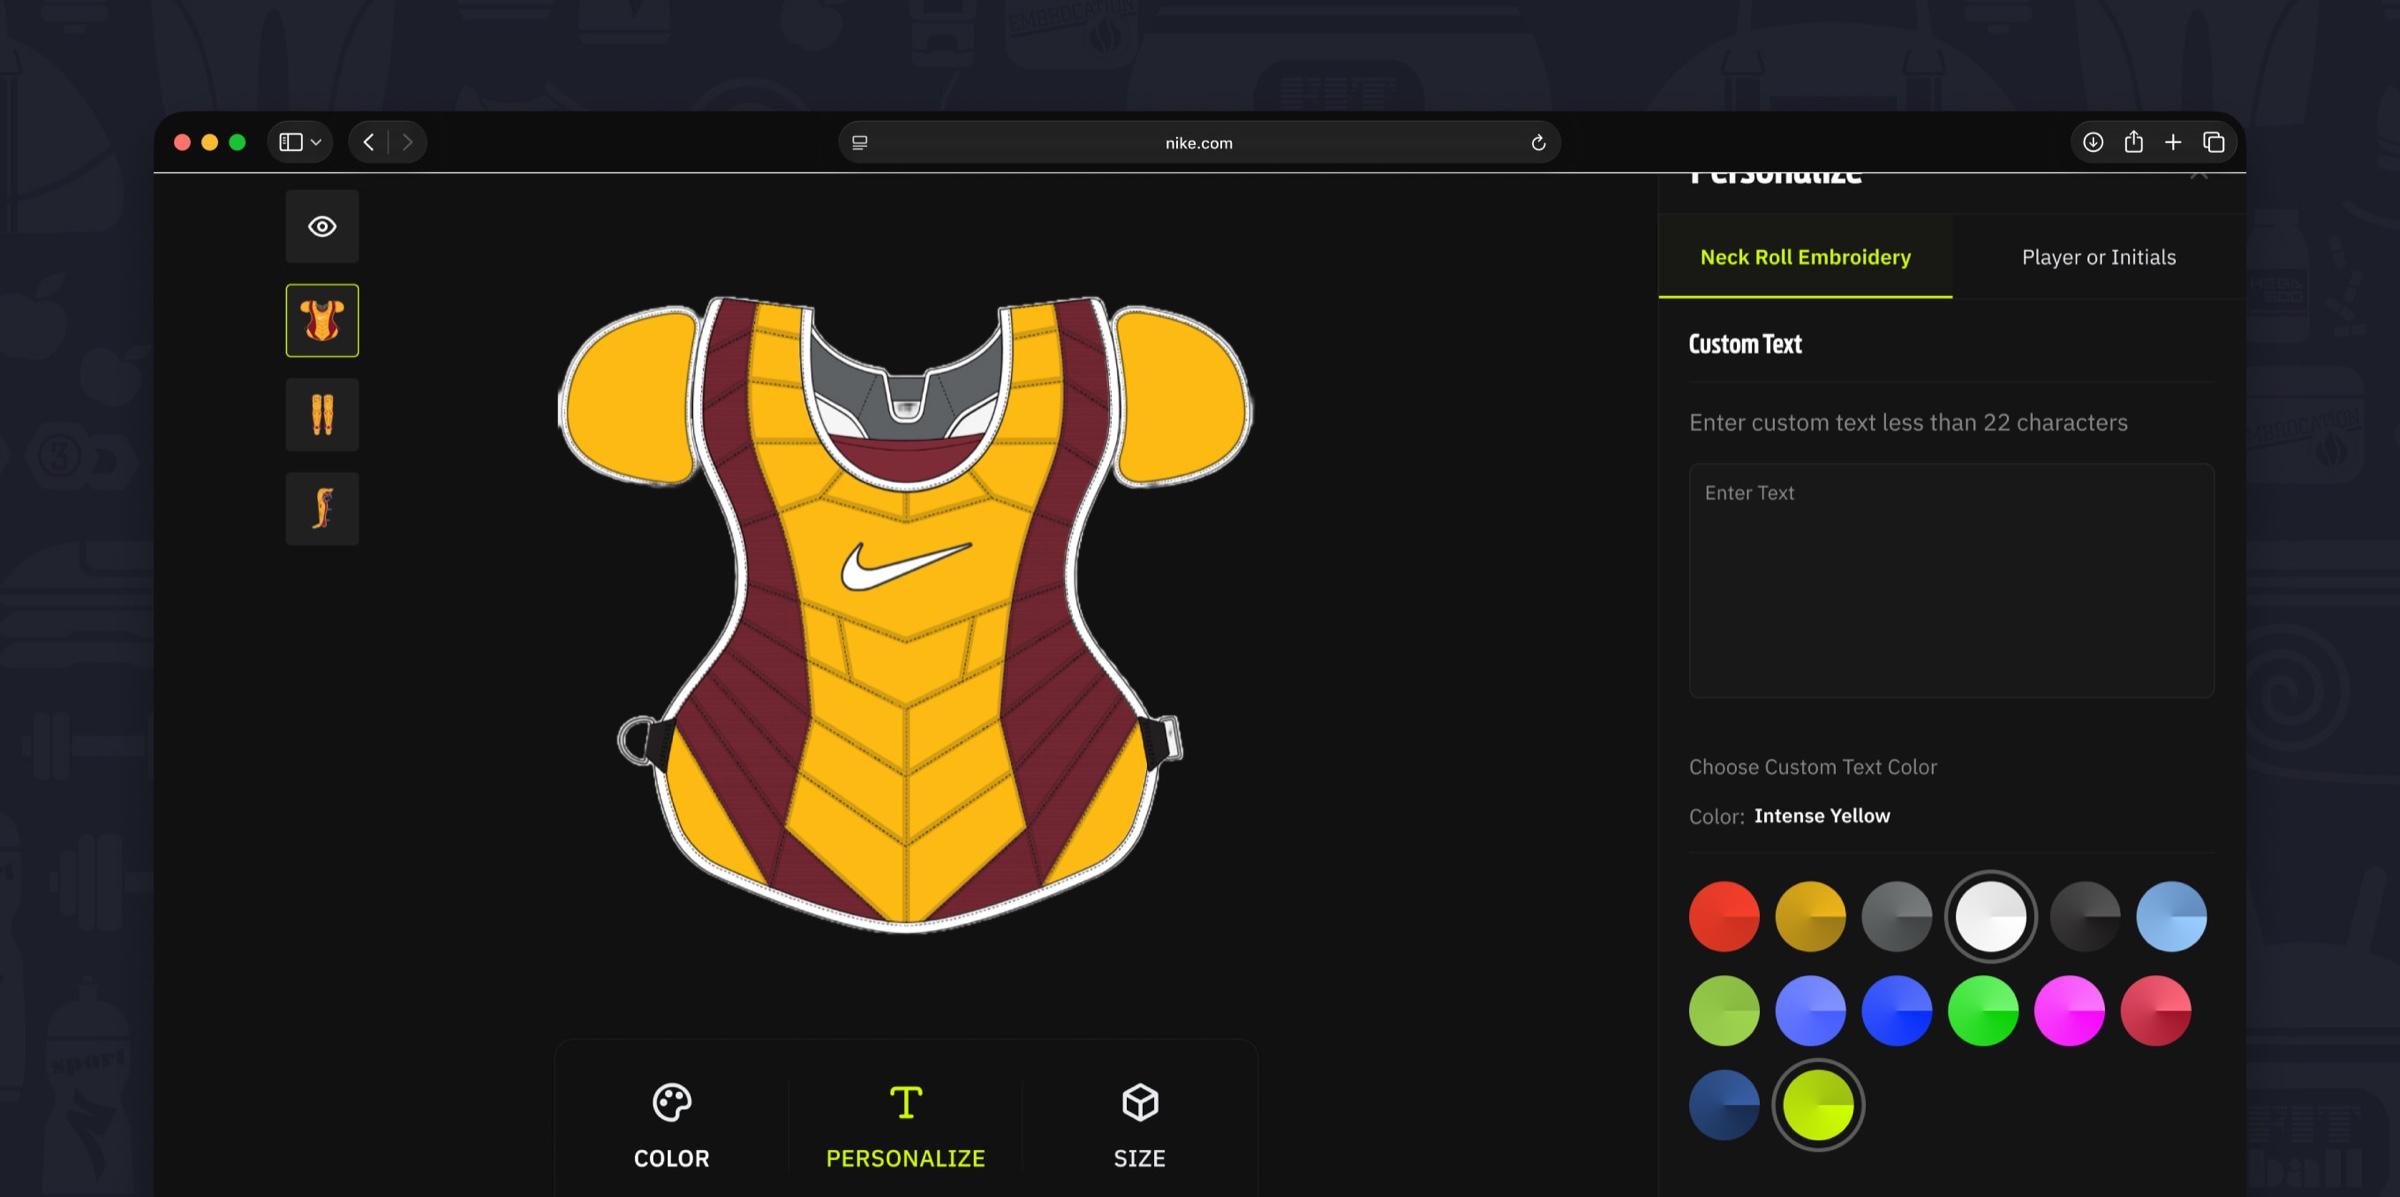Choose the light blue text color swatch
Viewport: 2400px width, 1197px height.
click(x=2171, y=916)
